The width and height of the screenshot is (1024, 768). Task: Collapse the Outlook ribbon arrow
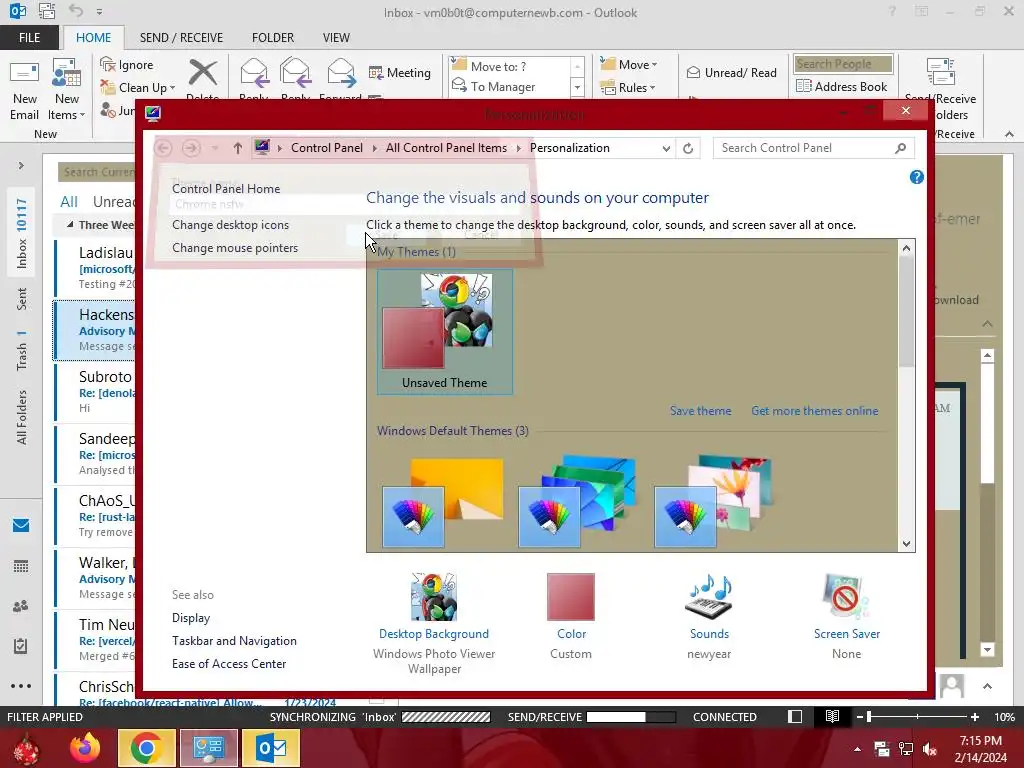point(1010,134)
